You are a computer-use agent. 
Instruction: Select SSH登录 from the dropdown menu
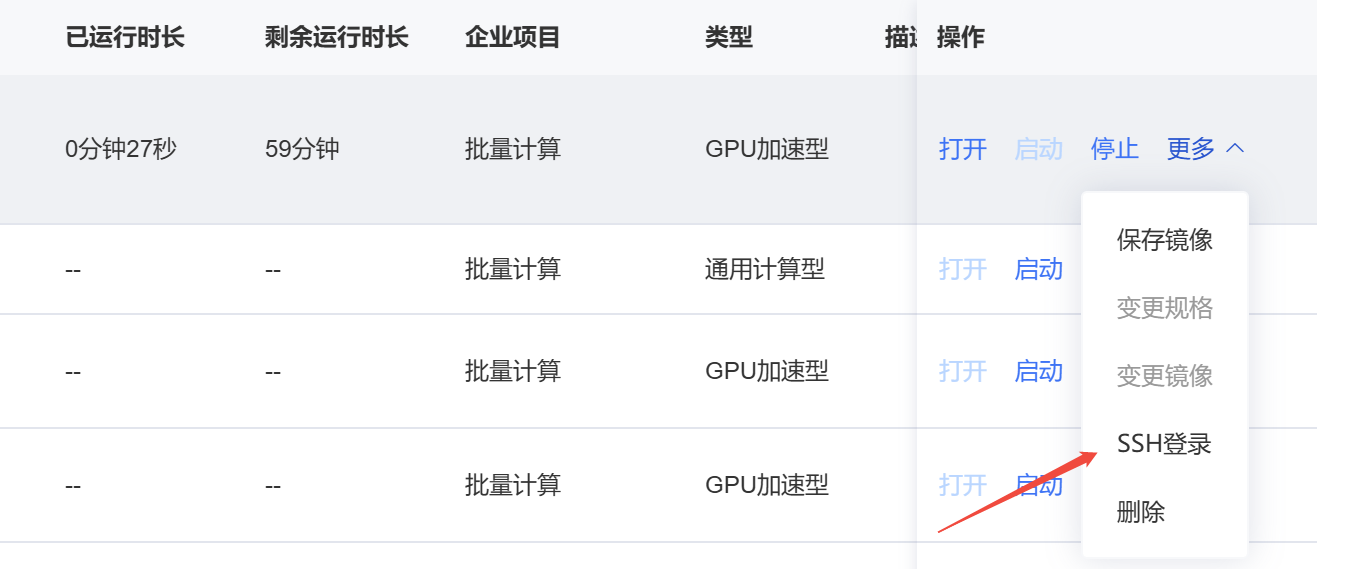[1164, 444]
